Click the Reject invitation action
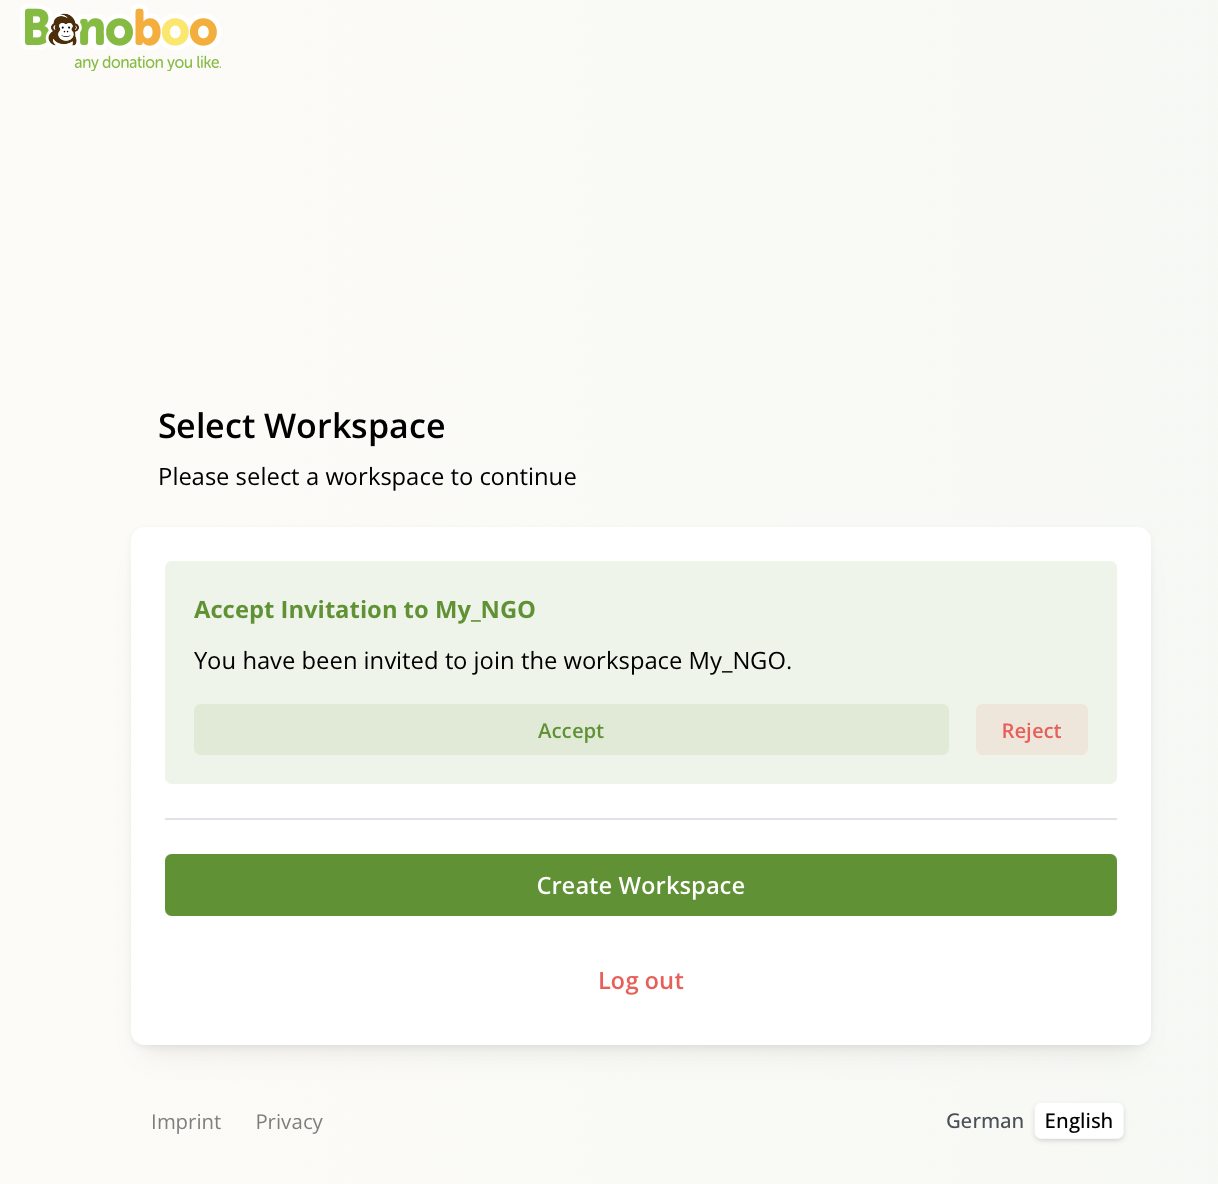 pos(1031,730)
